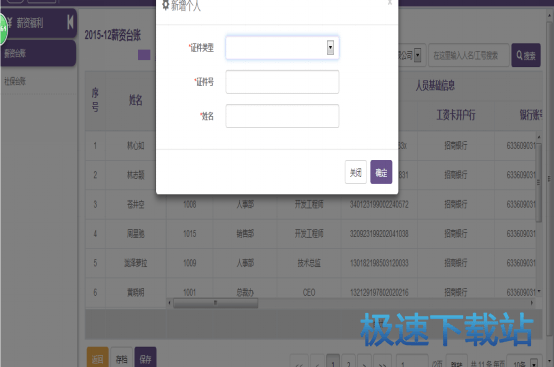
Task: Click the purple 保存 save button
Action: (145, 357)
